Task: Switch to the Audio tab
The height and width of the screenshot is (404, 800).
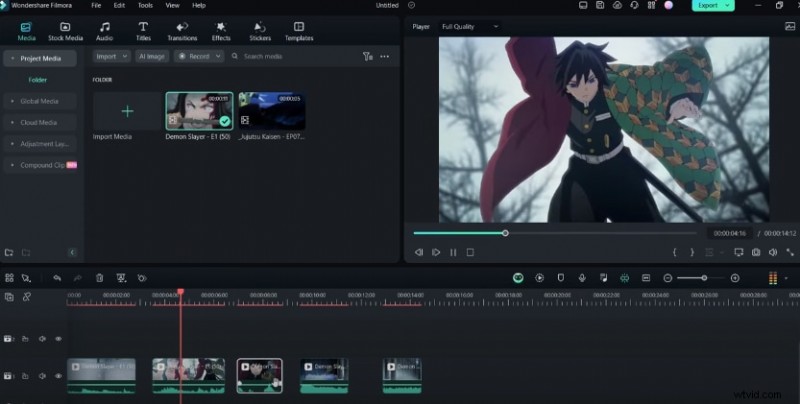Action: pyautogui.click(x=105, y=31)
